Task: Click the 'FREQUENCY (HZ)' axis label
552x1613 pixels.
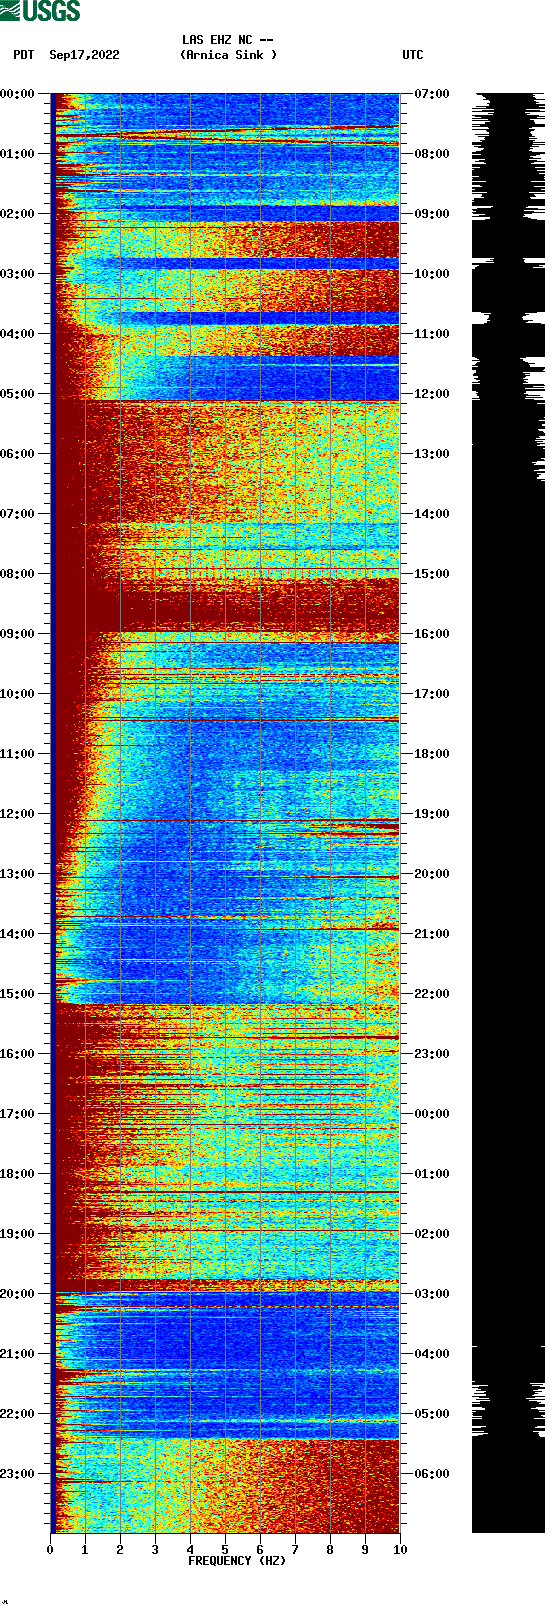Action: click(x=237, y=1561)
